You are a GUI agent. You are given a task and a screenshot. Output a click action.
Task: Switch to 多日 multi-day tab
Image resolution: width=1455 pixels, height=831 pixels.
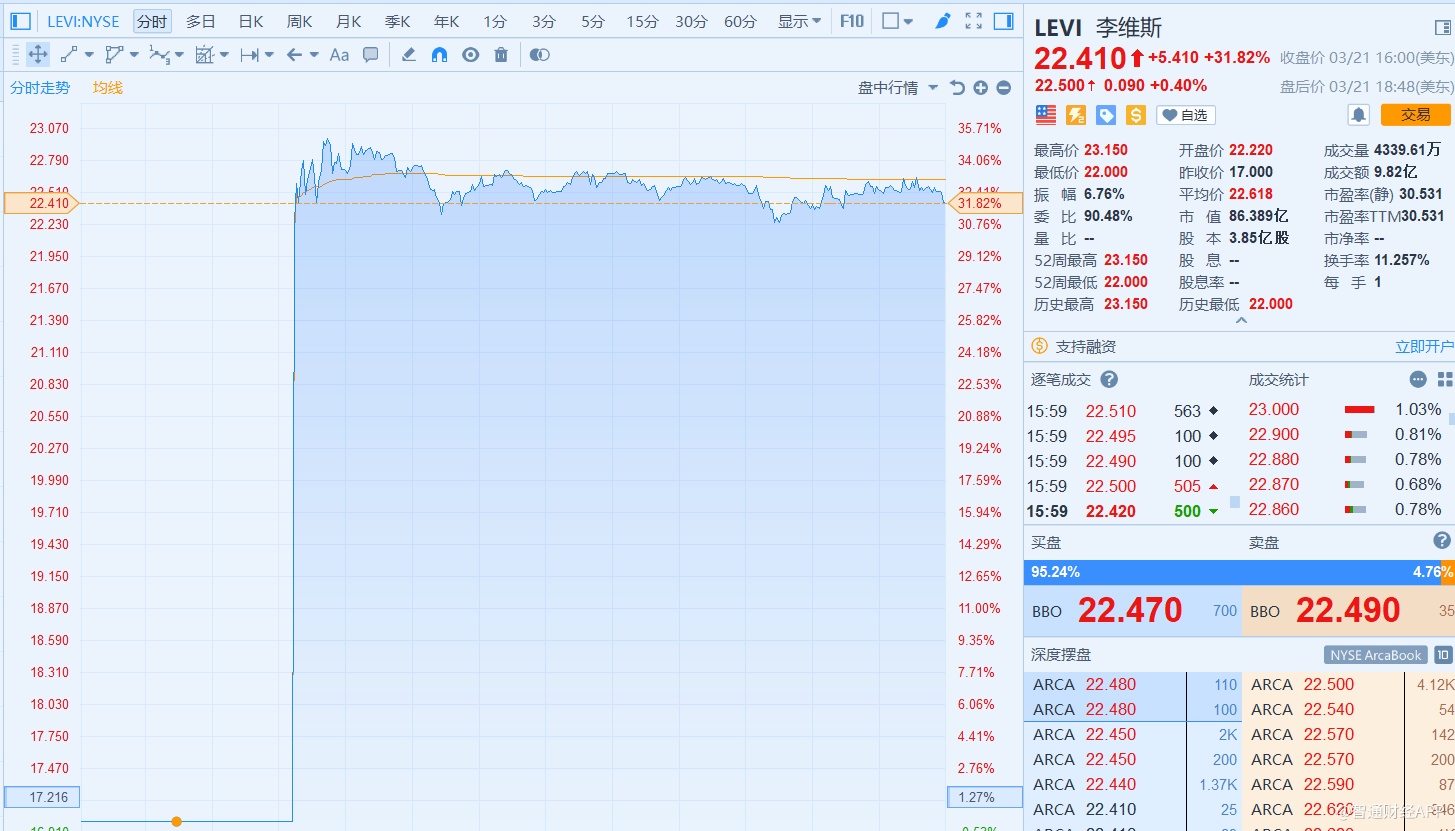pyautogui.click(x=201, y=21)
